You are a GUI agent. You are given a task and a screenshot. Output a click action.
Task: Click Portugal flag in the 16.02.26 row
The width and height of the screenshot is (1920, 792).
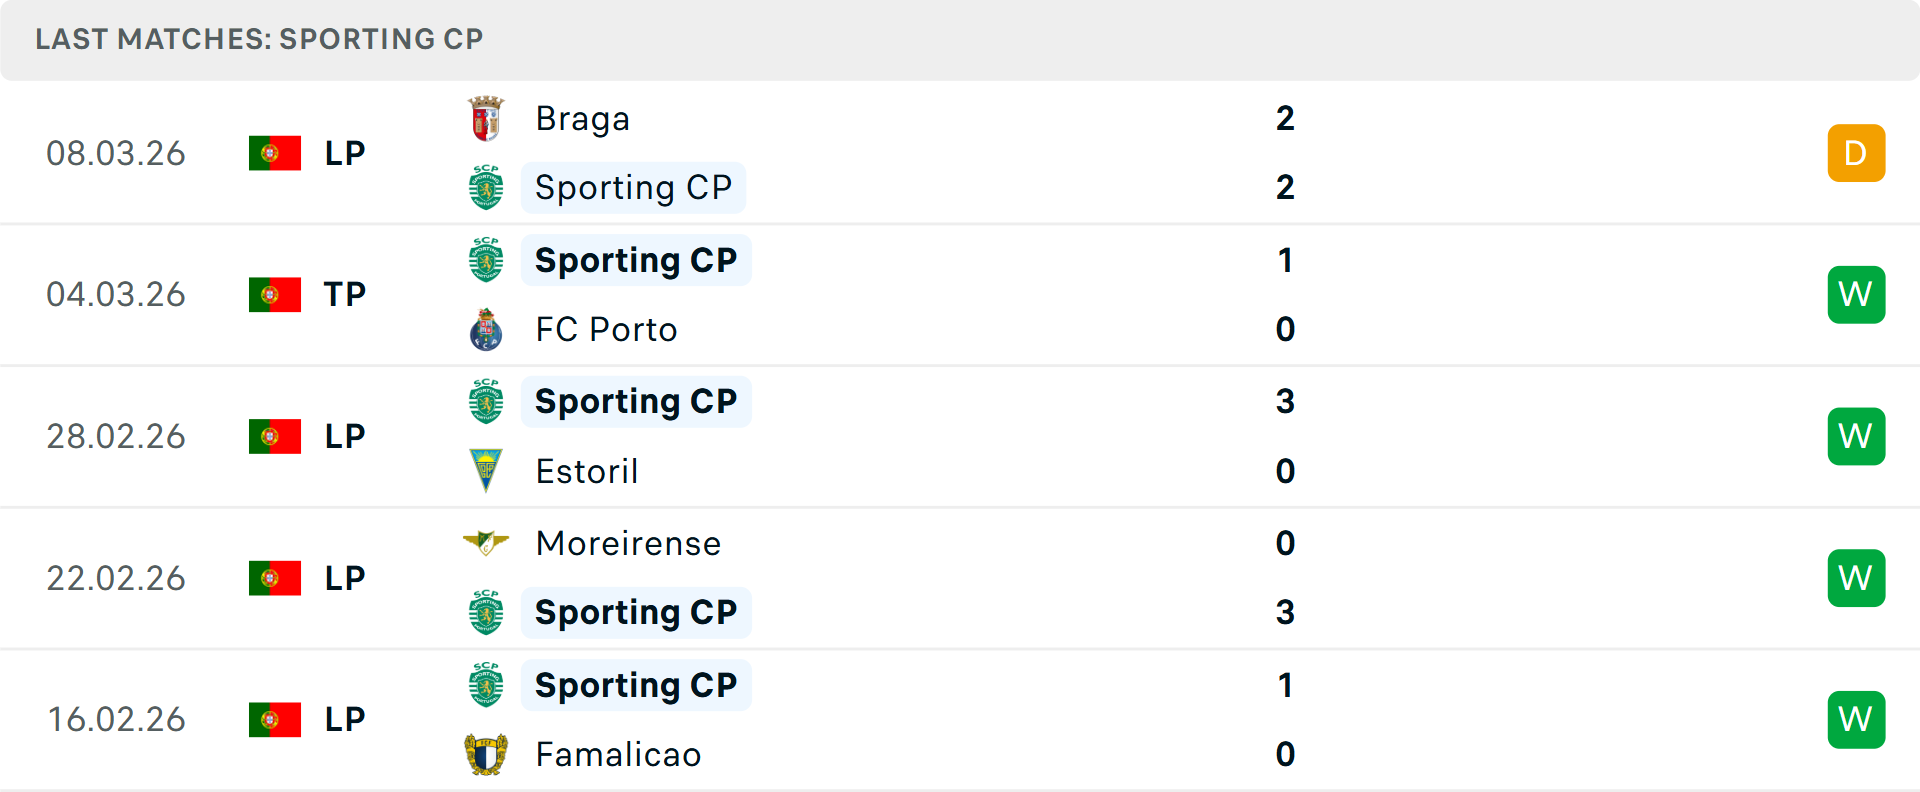(x=275, y=720)
